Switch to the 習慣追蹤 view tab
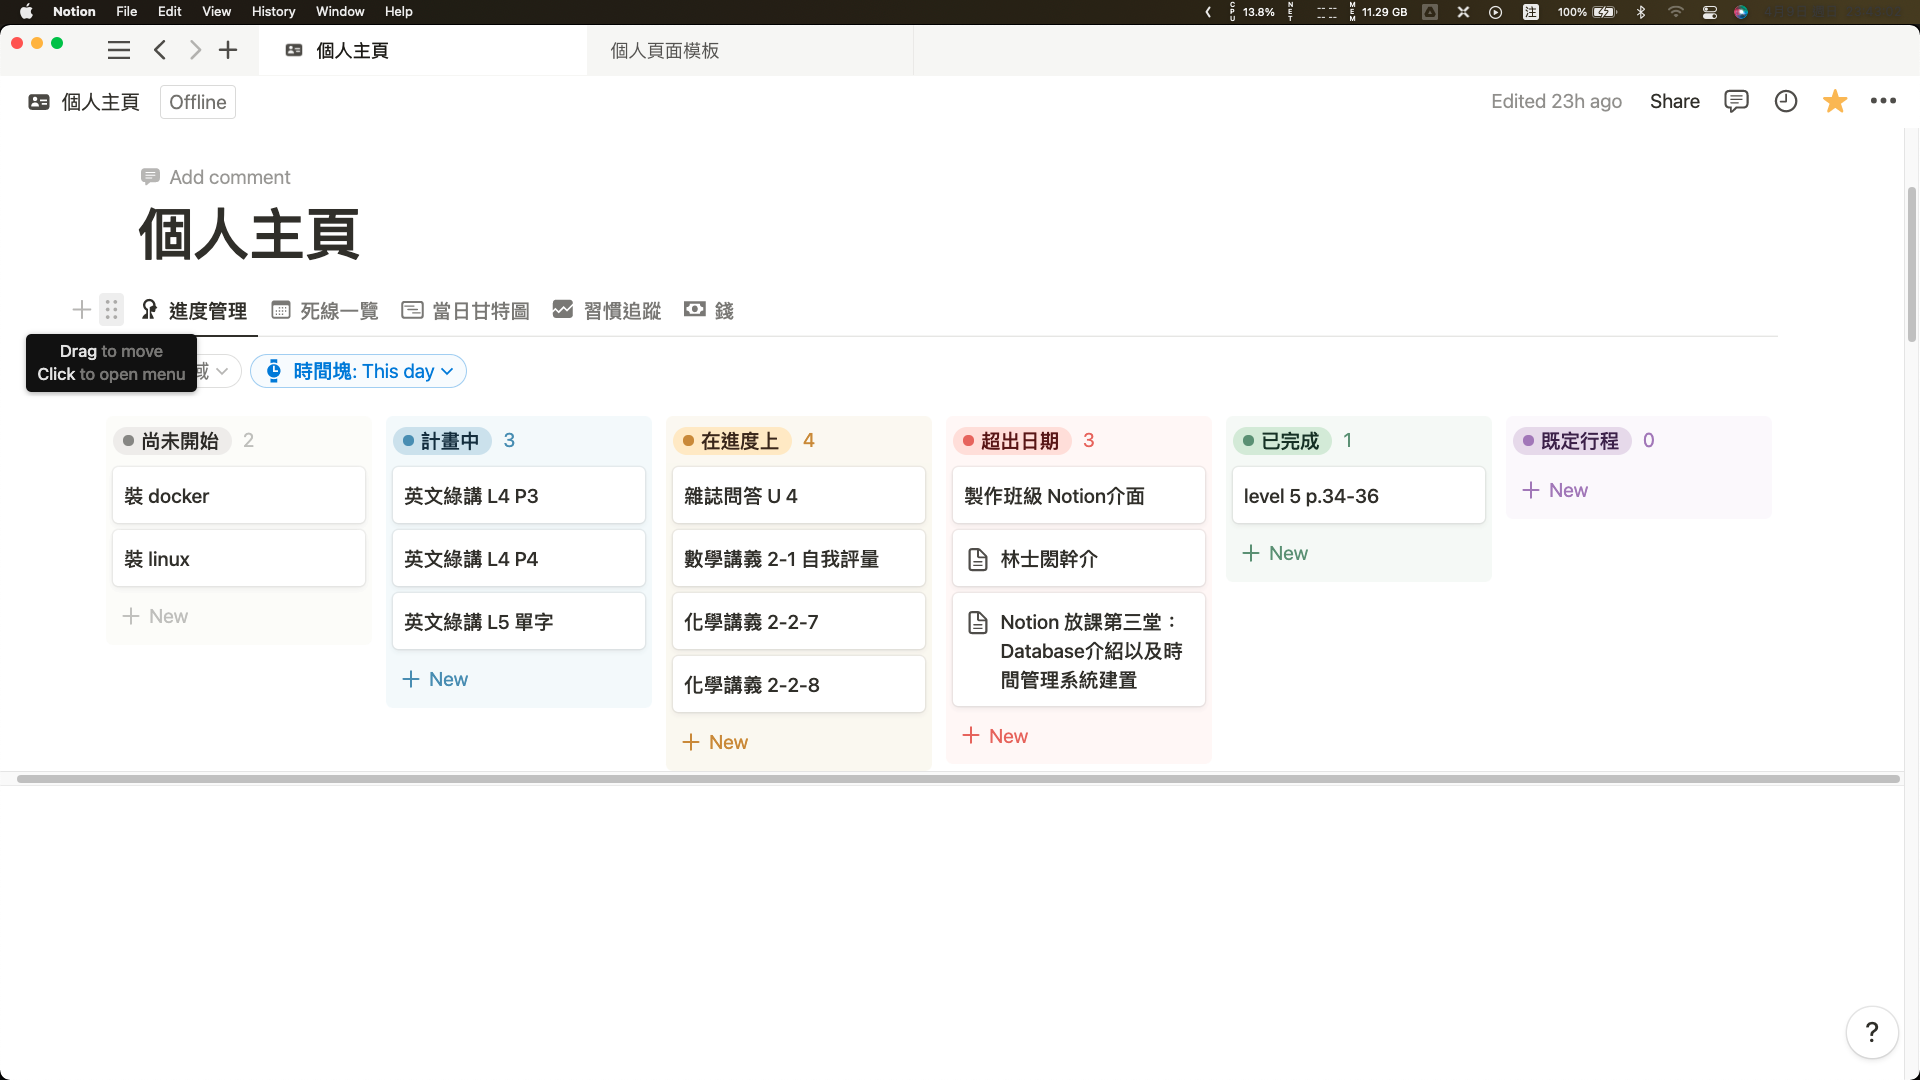This screenshot has height=1080, width=1920. [x=607, y=311]
